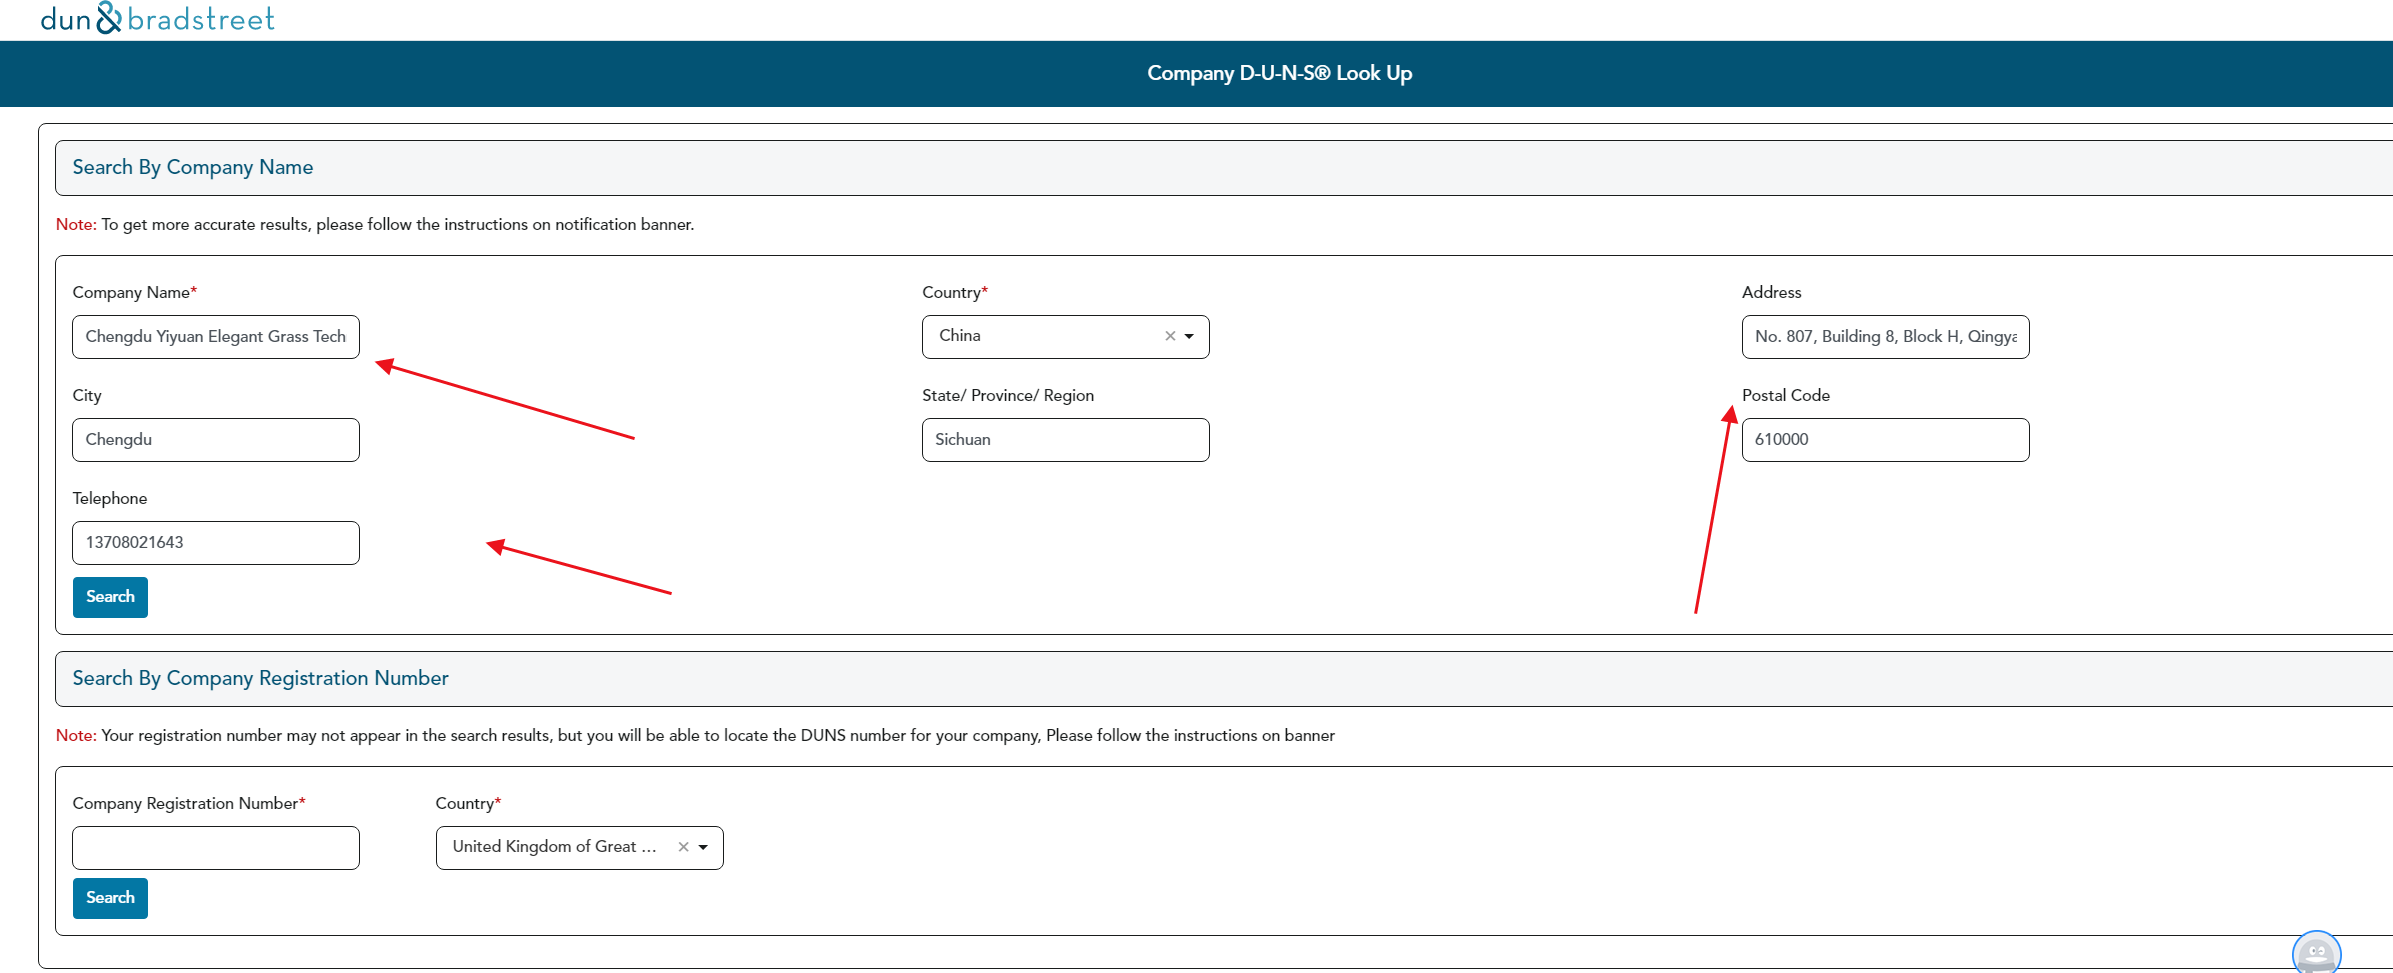
Task: Focus the Address input field
Action: (x=1885, y=337)
